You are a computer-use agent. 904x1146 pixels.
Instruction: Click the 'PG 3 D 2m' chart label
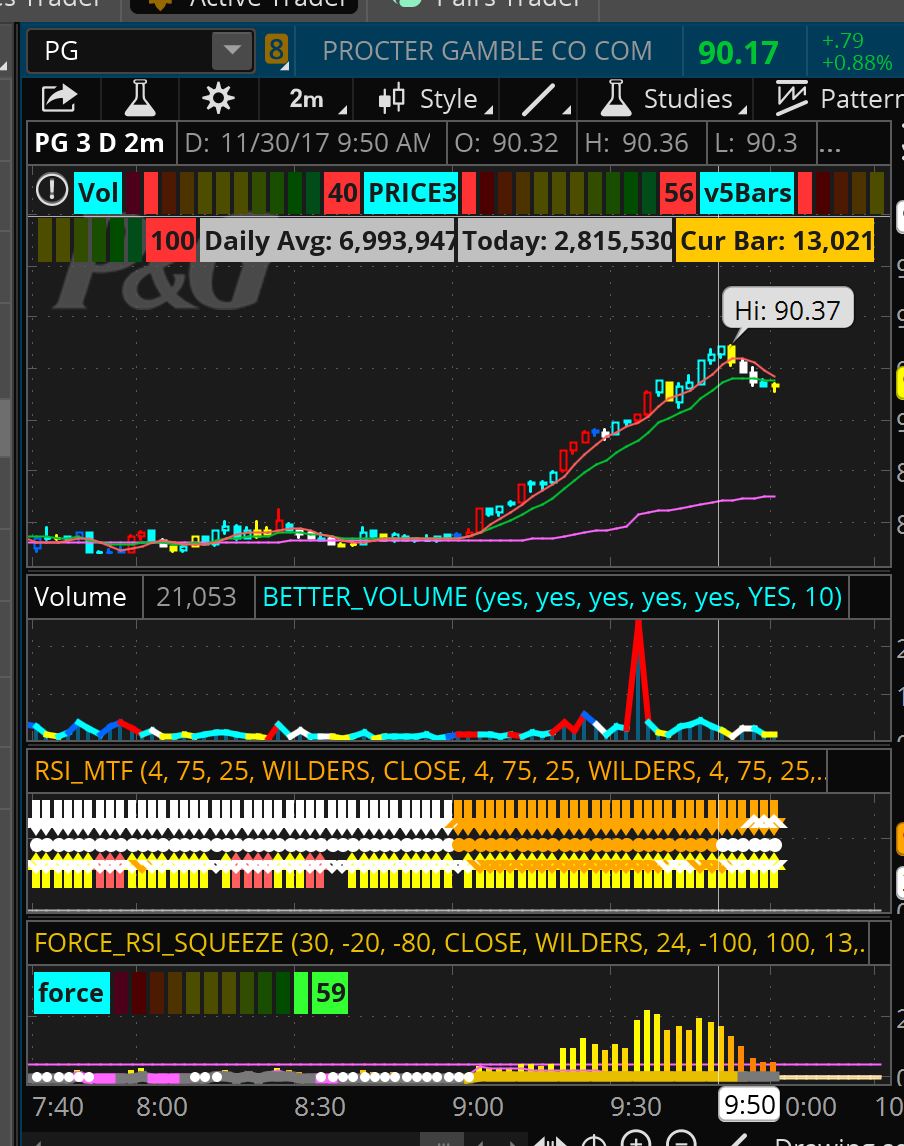[99, 143]
